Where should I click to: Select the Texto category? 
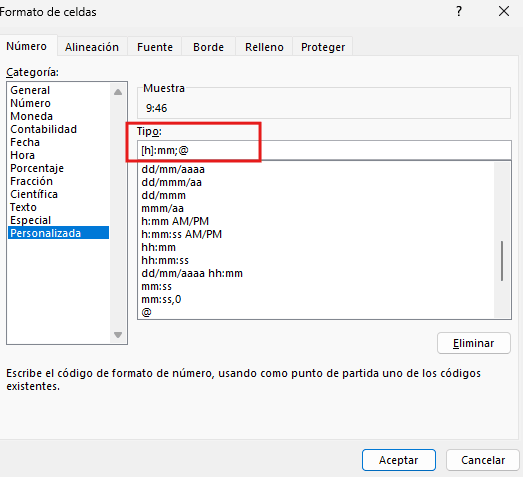coord(59,207)
